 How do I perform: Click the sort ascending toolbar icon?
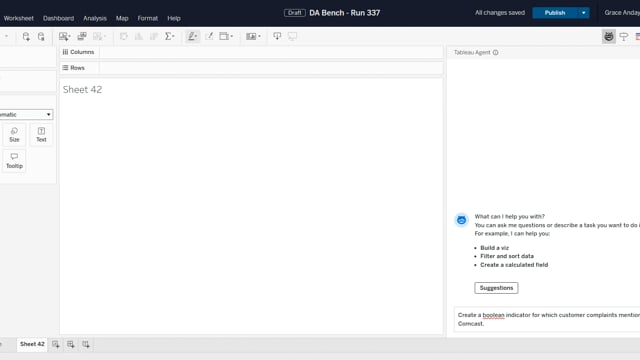[139, 36]
